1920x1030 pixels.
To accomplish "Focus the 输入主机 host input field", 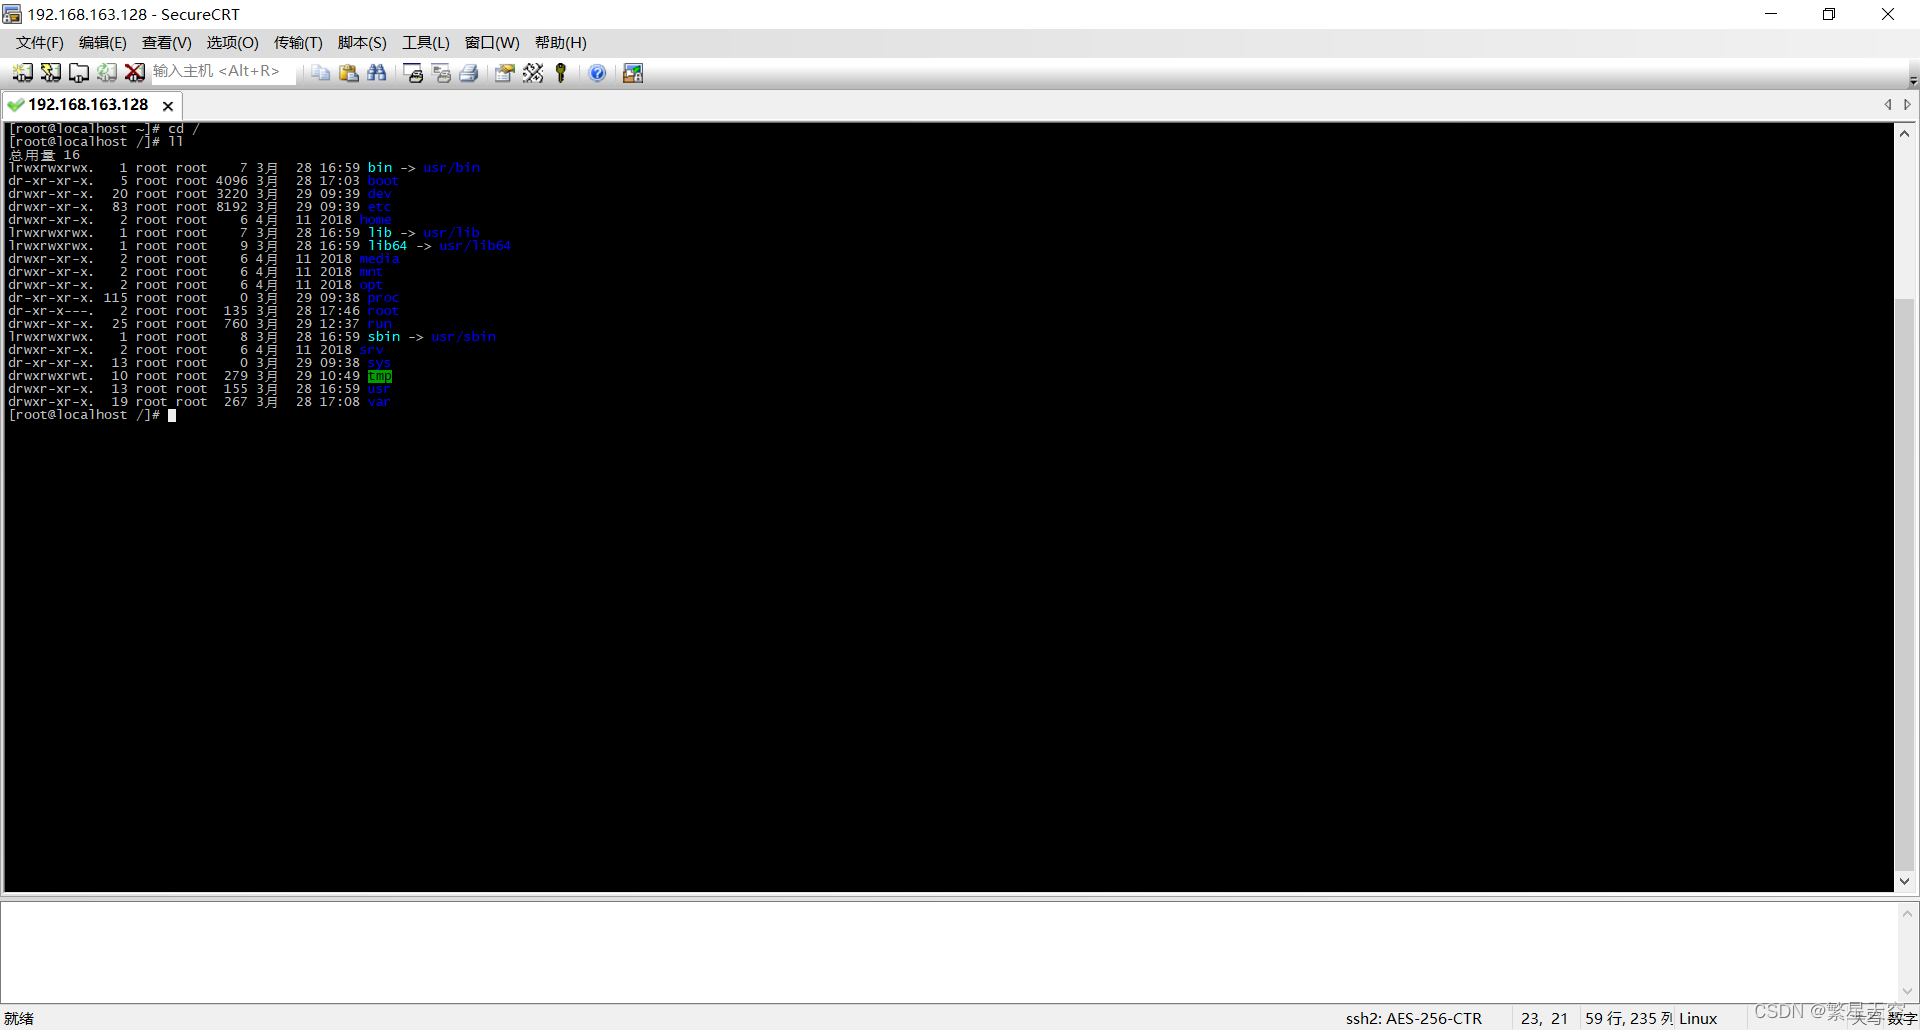I will tap(222, 72).
